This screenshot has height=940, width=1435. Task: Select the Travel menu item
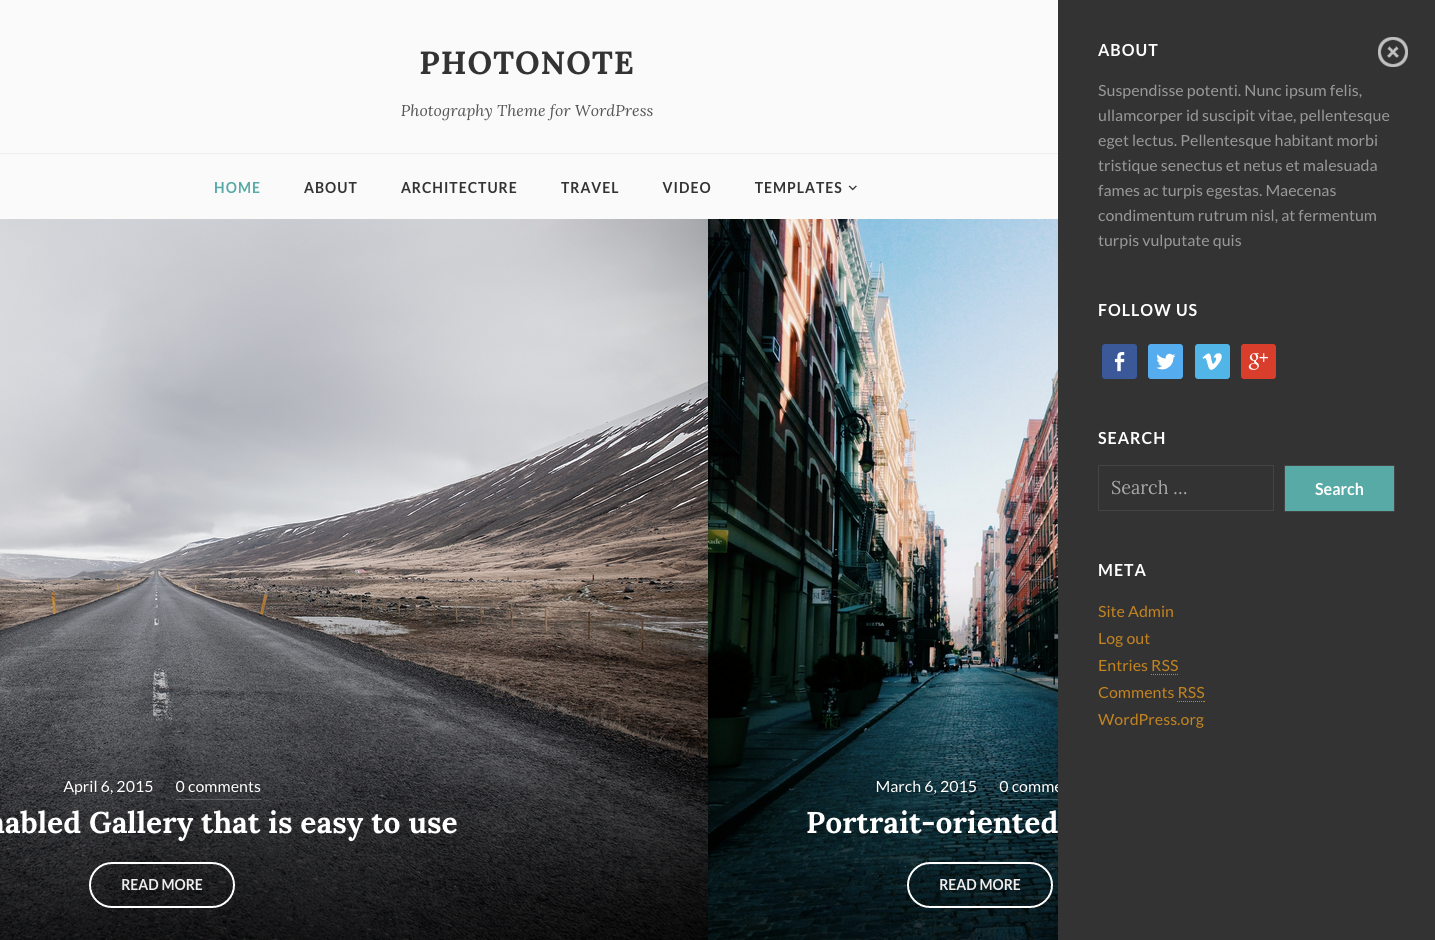click(590, 188)
